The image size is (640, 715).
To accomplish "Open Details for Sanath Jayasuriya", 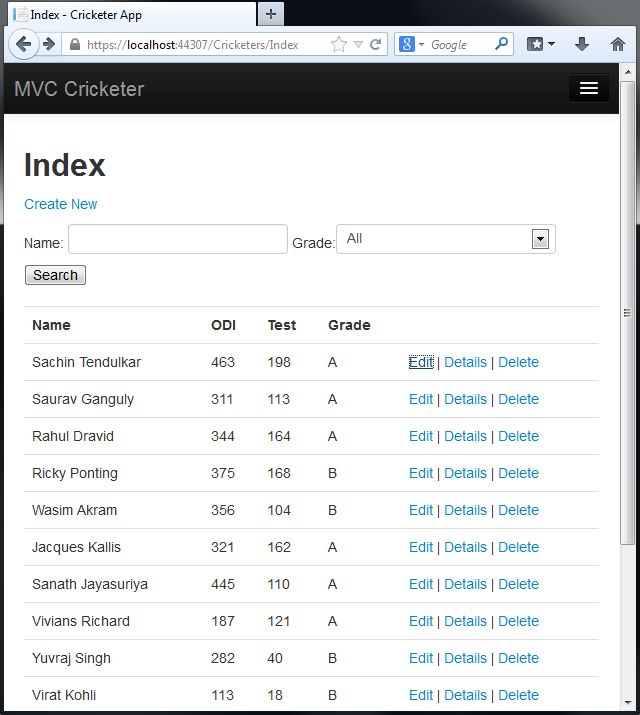I will pos(465,584).
